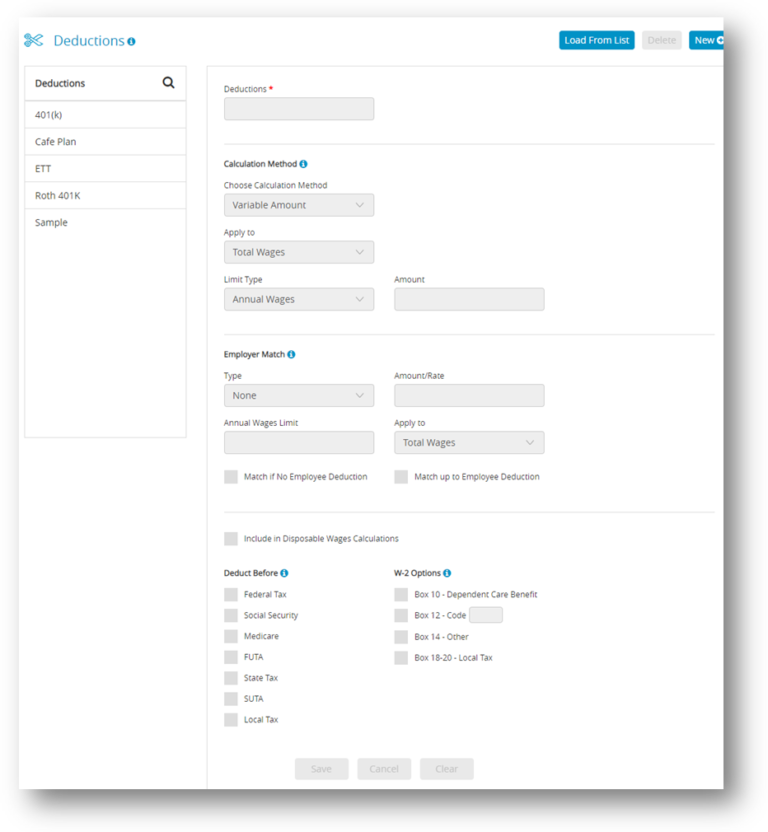Click the info icon beside the Deductions title

point(131,41)
